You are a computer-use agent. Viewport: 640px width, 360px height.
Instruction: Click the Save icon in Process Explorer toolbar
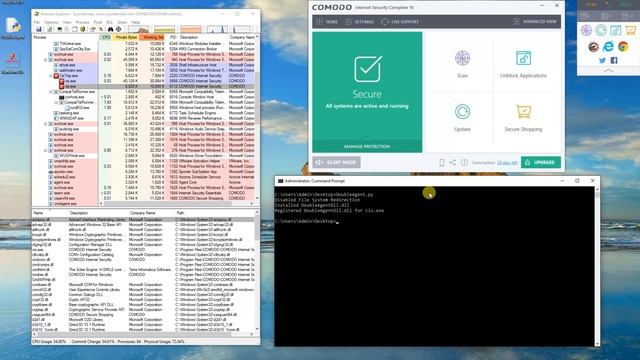coord(39,29)
